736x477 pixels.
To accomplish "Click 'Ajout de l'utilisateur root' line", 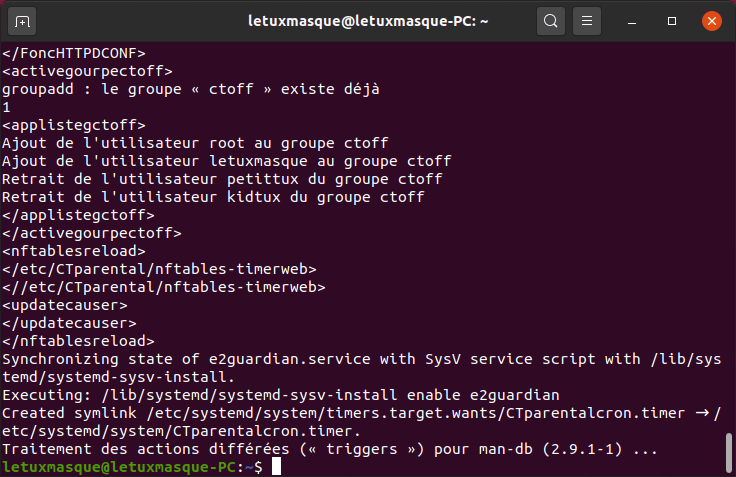I will [x=195, y=143].
